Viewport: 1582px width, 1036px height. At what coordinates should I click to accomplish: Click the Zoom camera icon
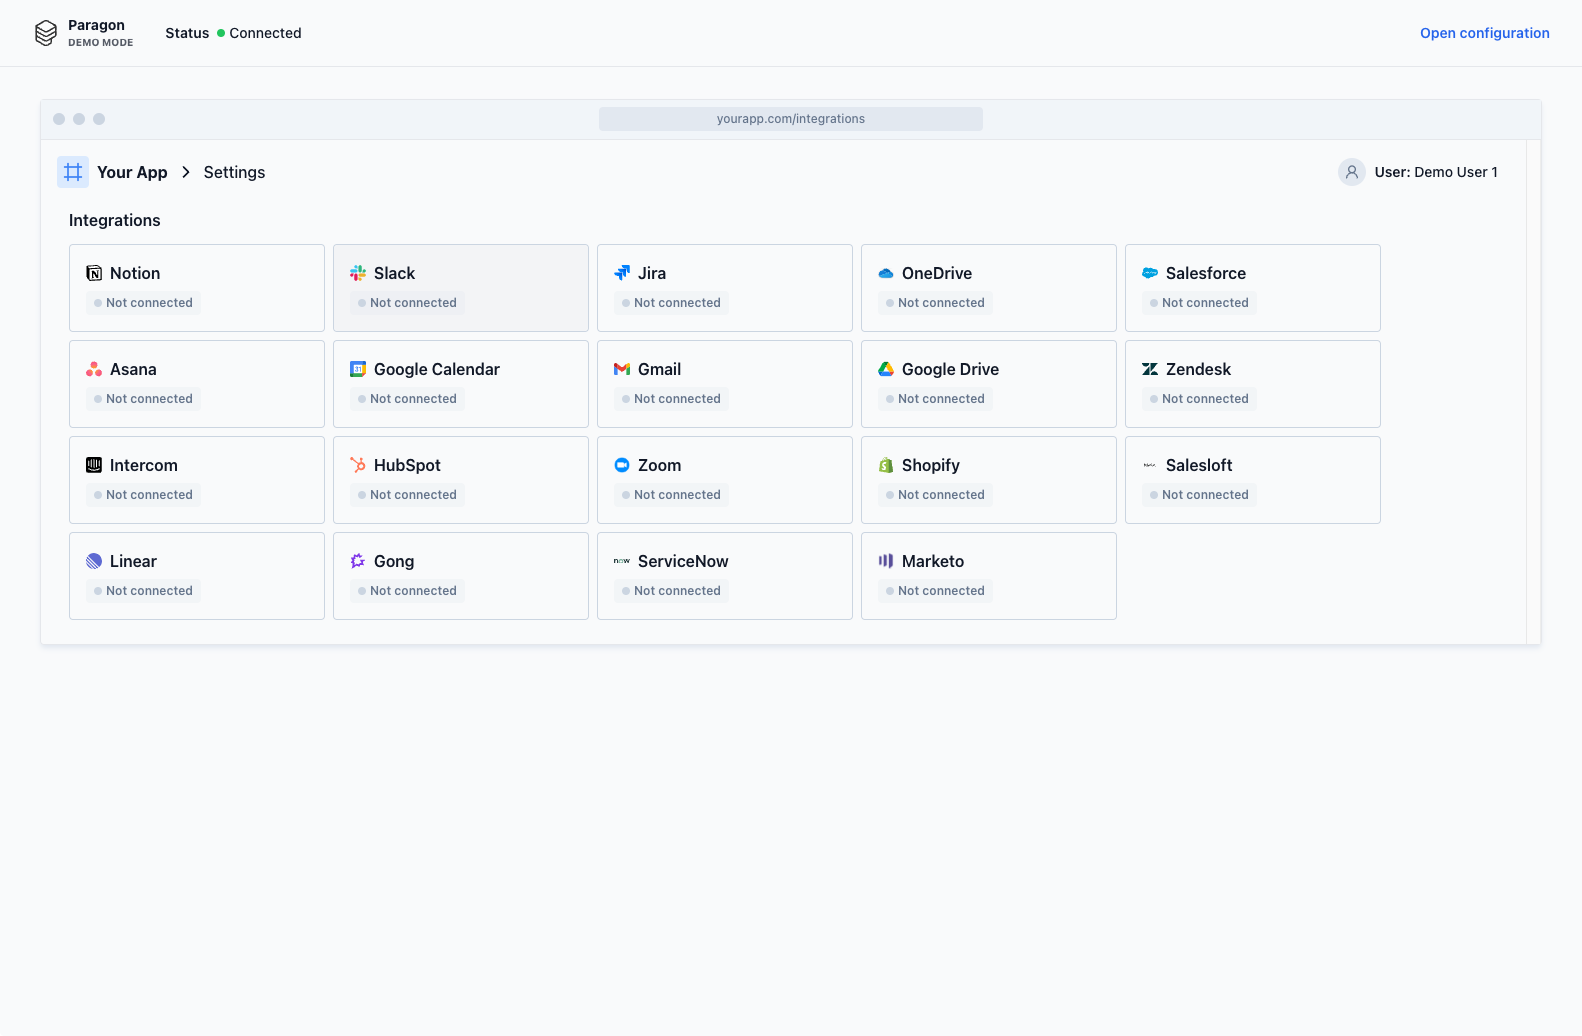[622, 465]
